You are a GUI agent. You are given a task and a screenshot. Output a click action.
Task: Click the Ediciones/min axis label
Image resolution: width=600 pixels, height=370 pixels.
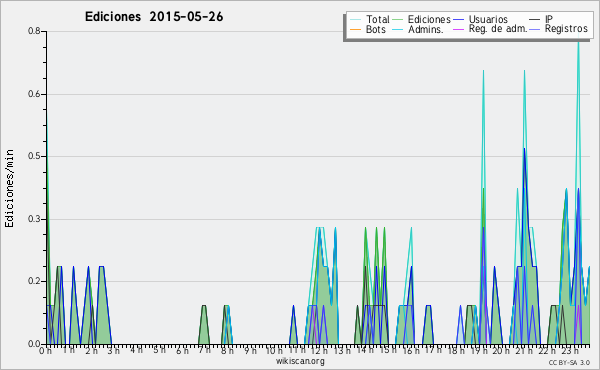point(9,189)
